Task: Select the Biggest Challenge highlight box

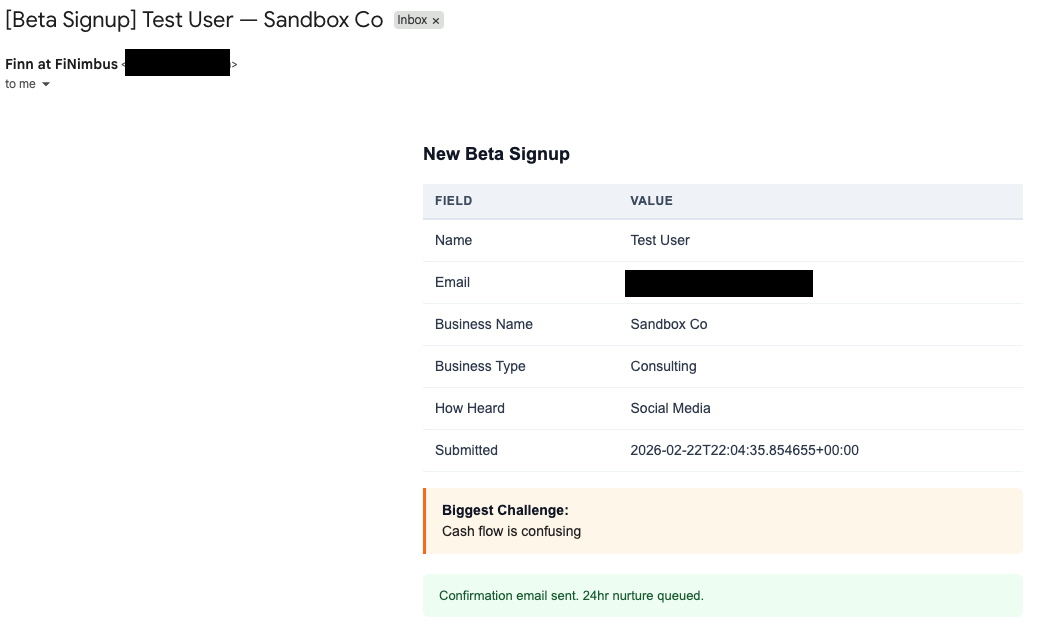Action: [x=723, y=520]
